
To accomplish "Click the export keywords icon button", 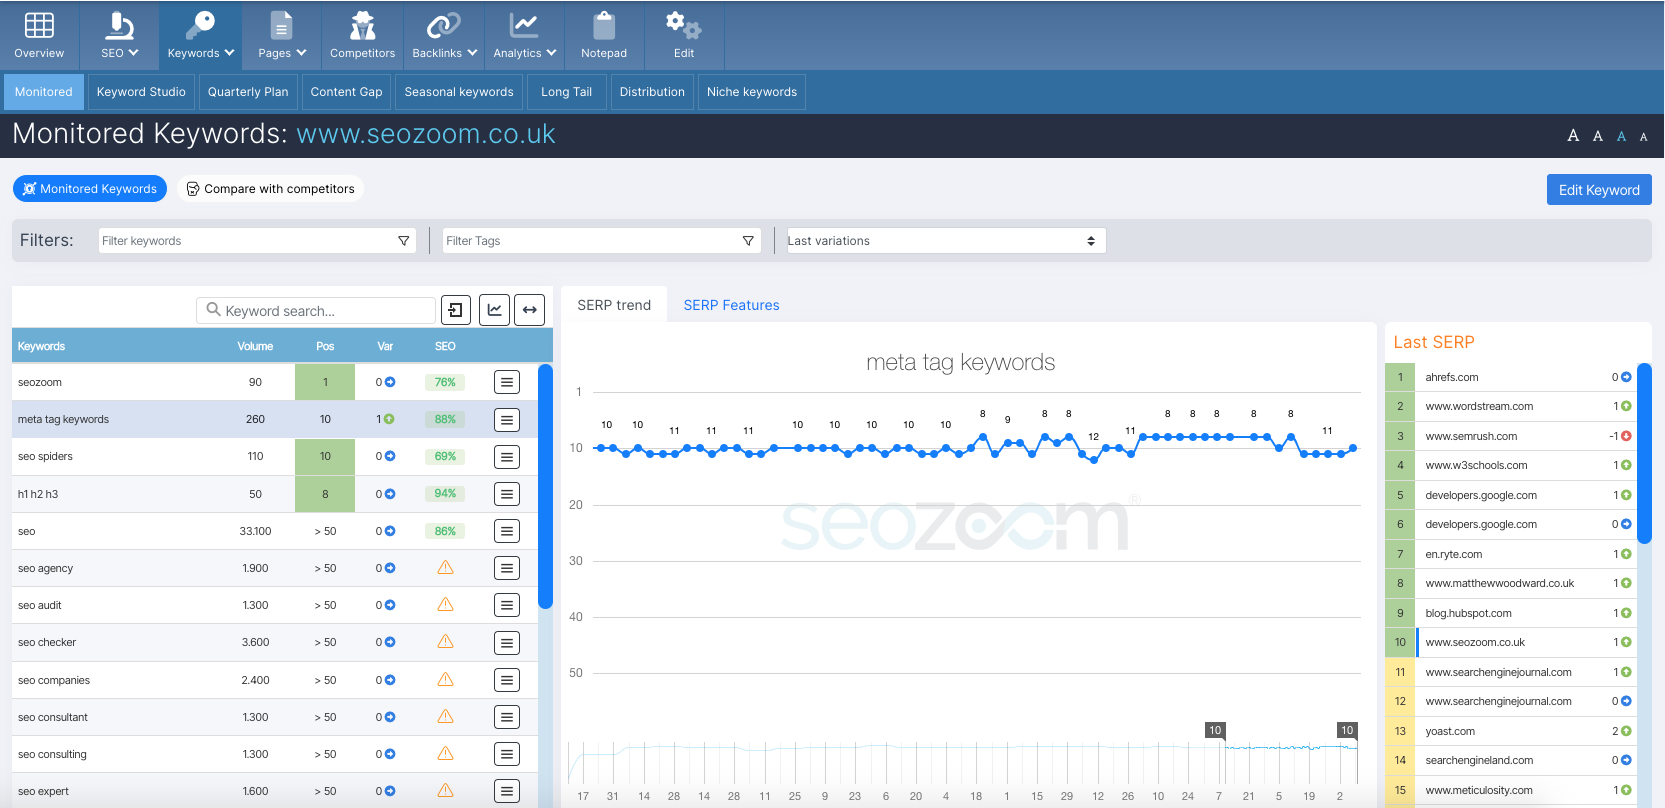I will (456, 310).
